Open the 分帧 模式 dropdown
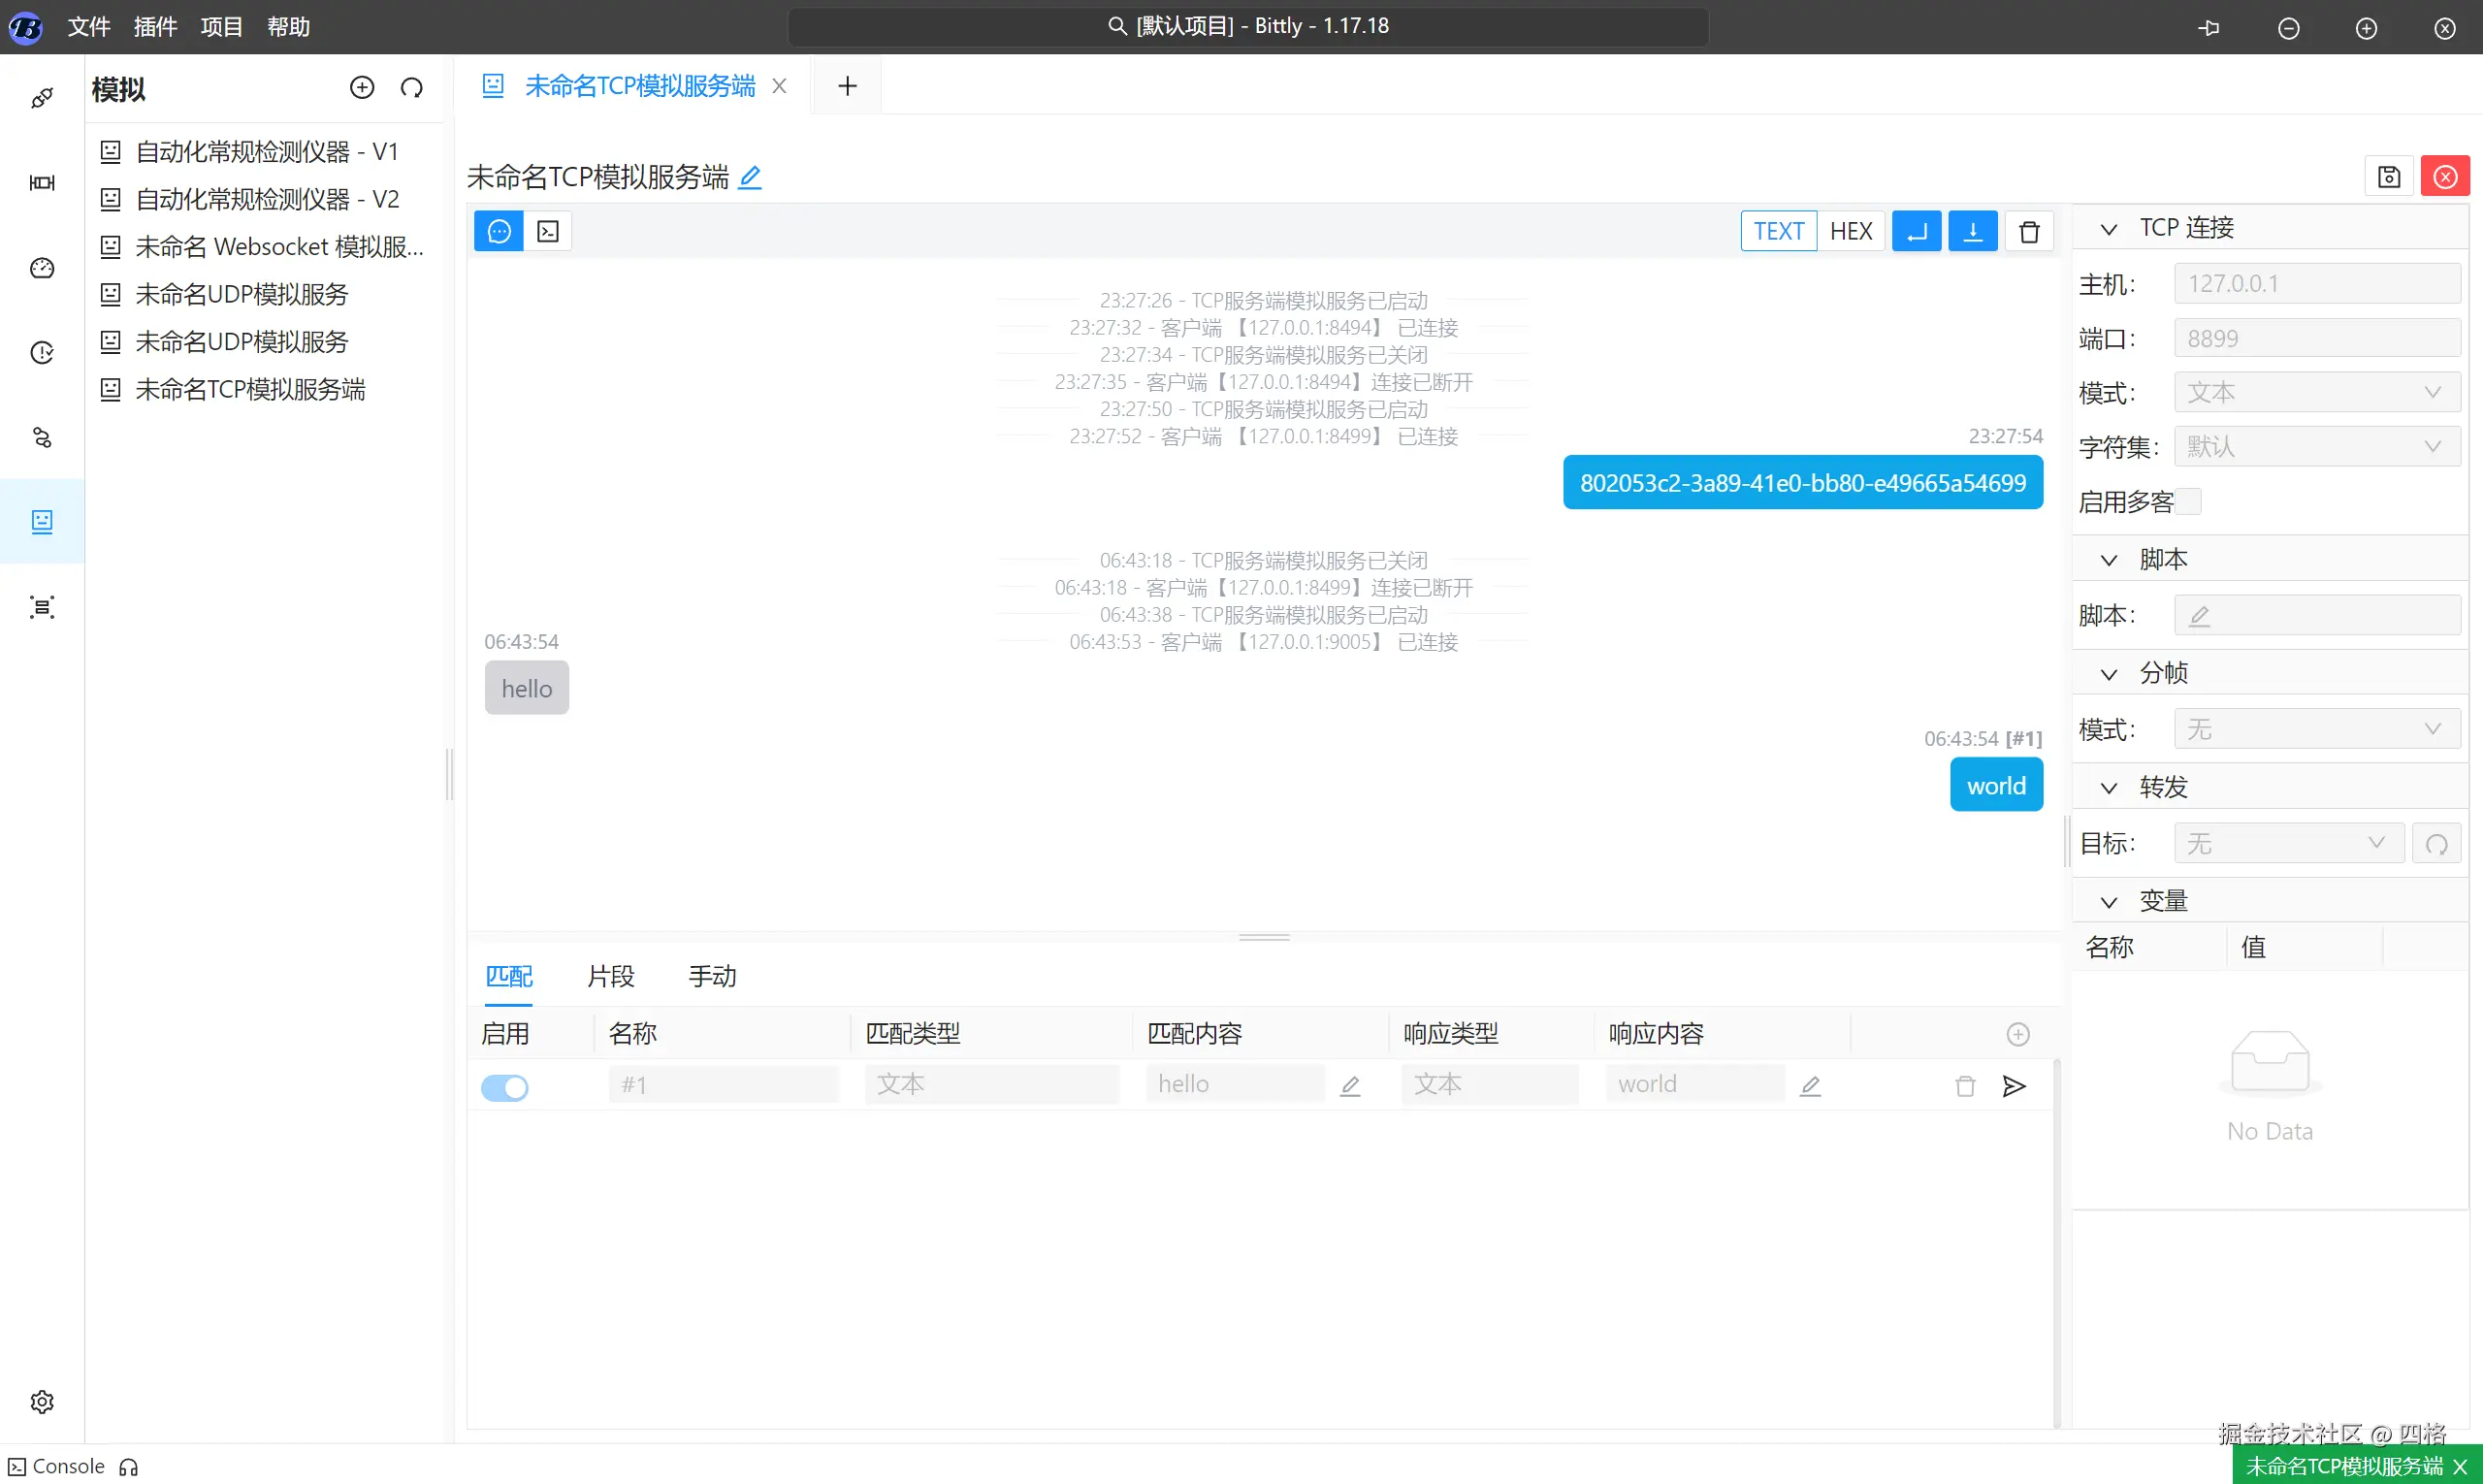 pyautogui.click(x=2316, y=730)
